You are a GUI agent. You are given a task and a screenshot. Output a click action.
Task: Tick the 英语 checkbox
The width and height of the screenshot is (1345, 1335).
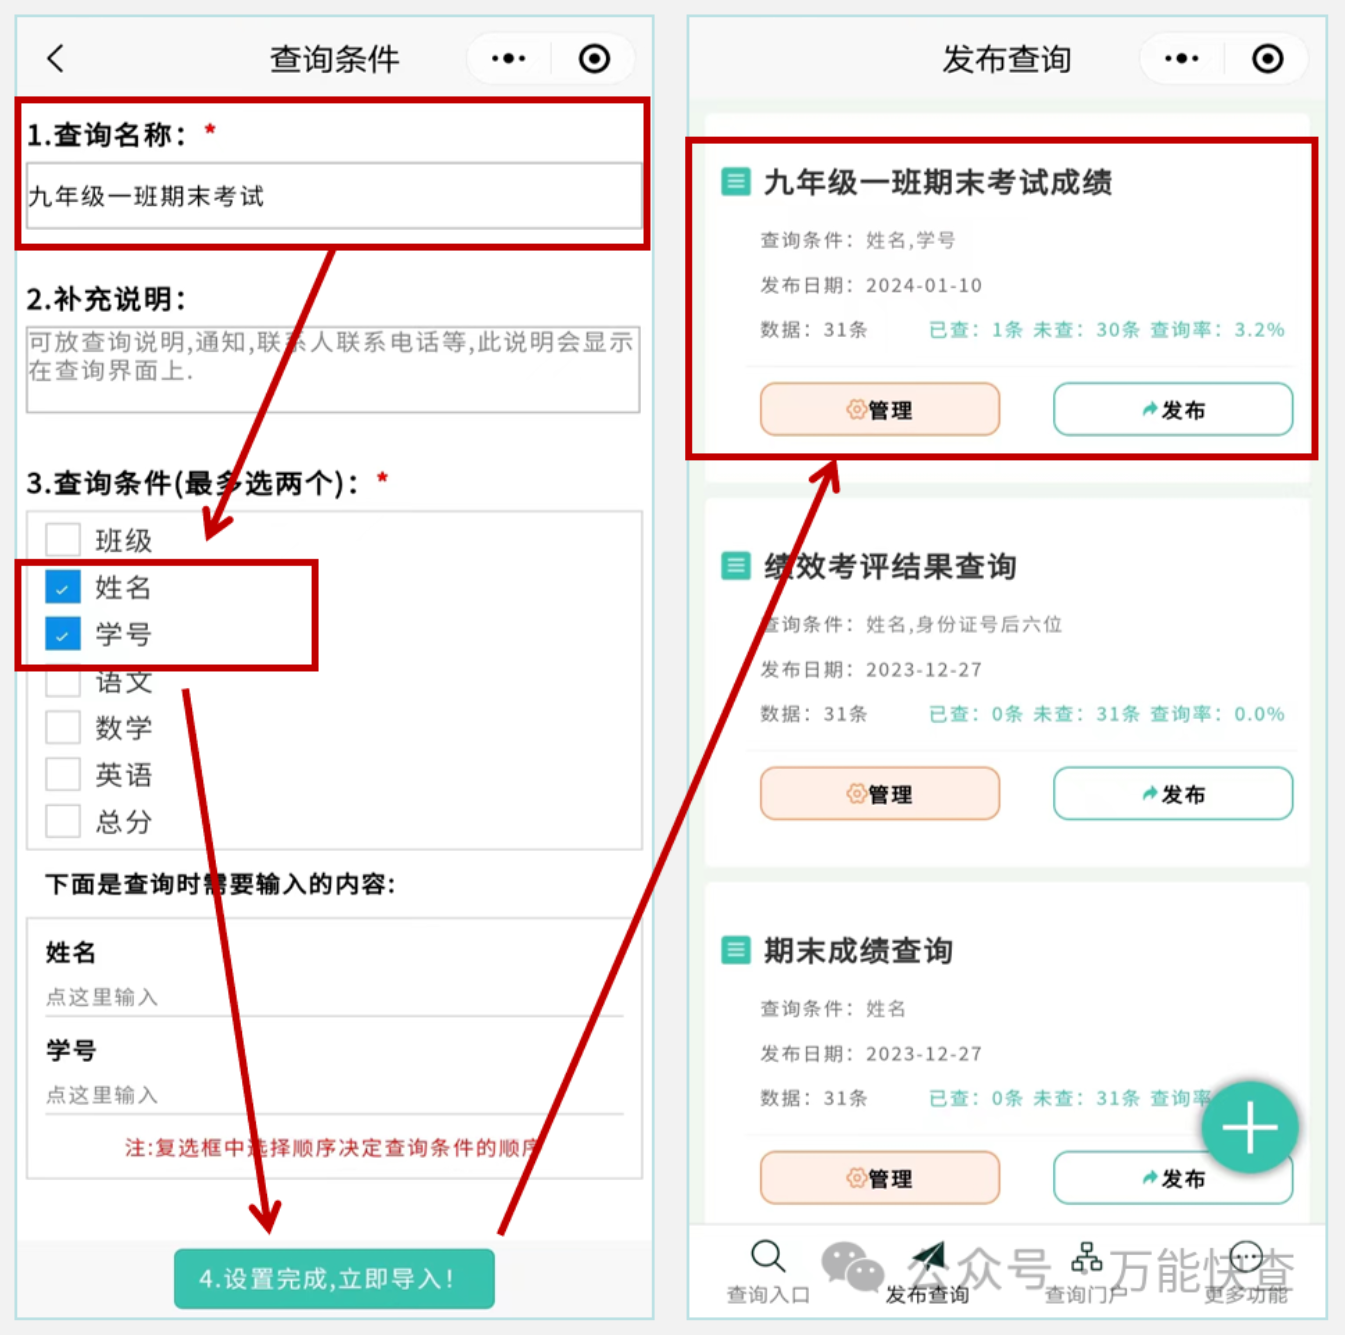tap(63, 774)
